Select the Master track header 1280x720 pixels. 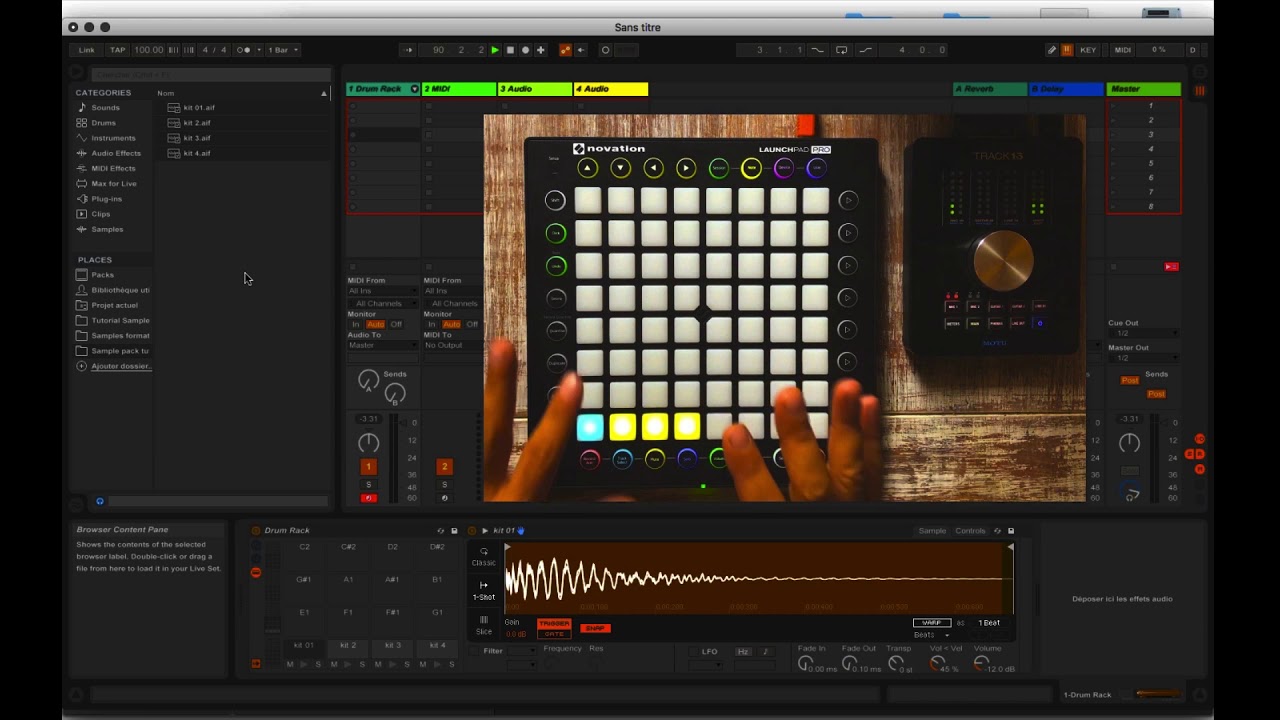click(1143, 89)
